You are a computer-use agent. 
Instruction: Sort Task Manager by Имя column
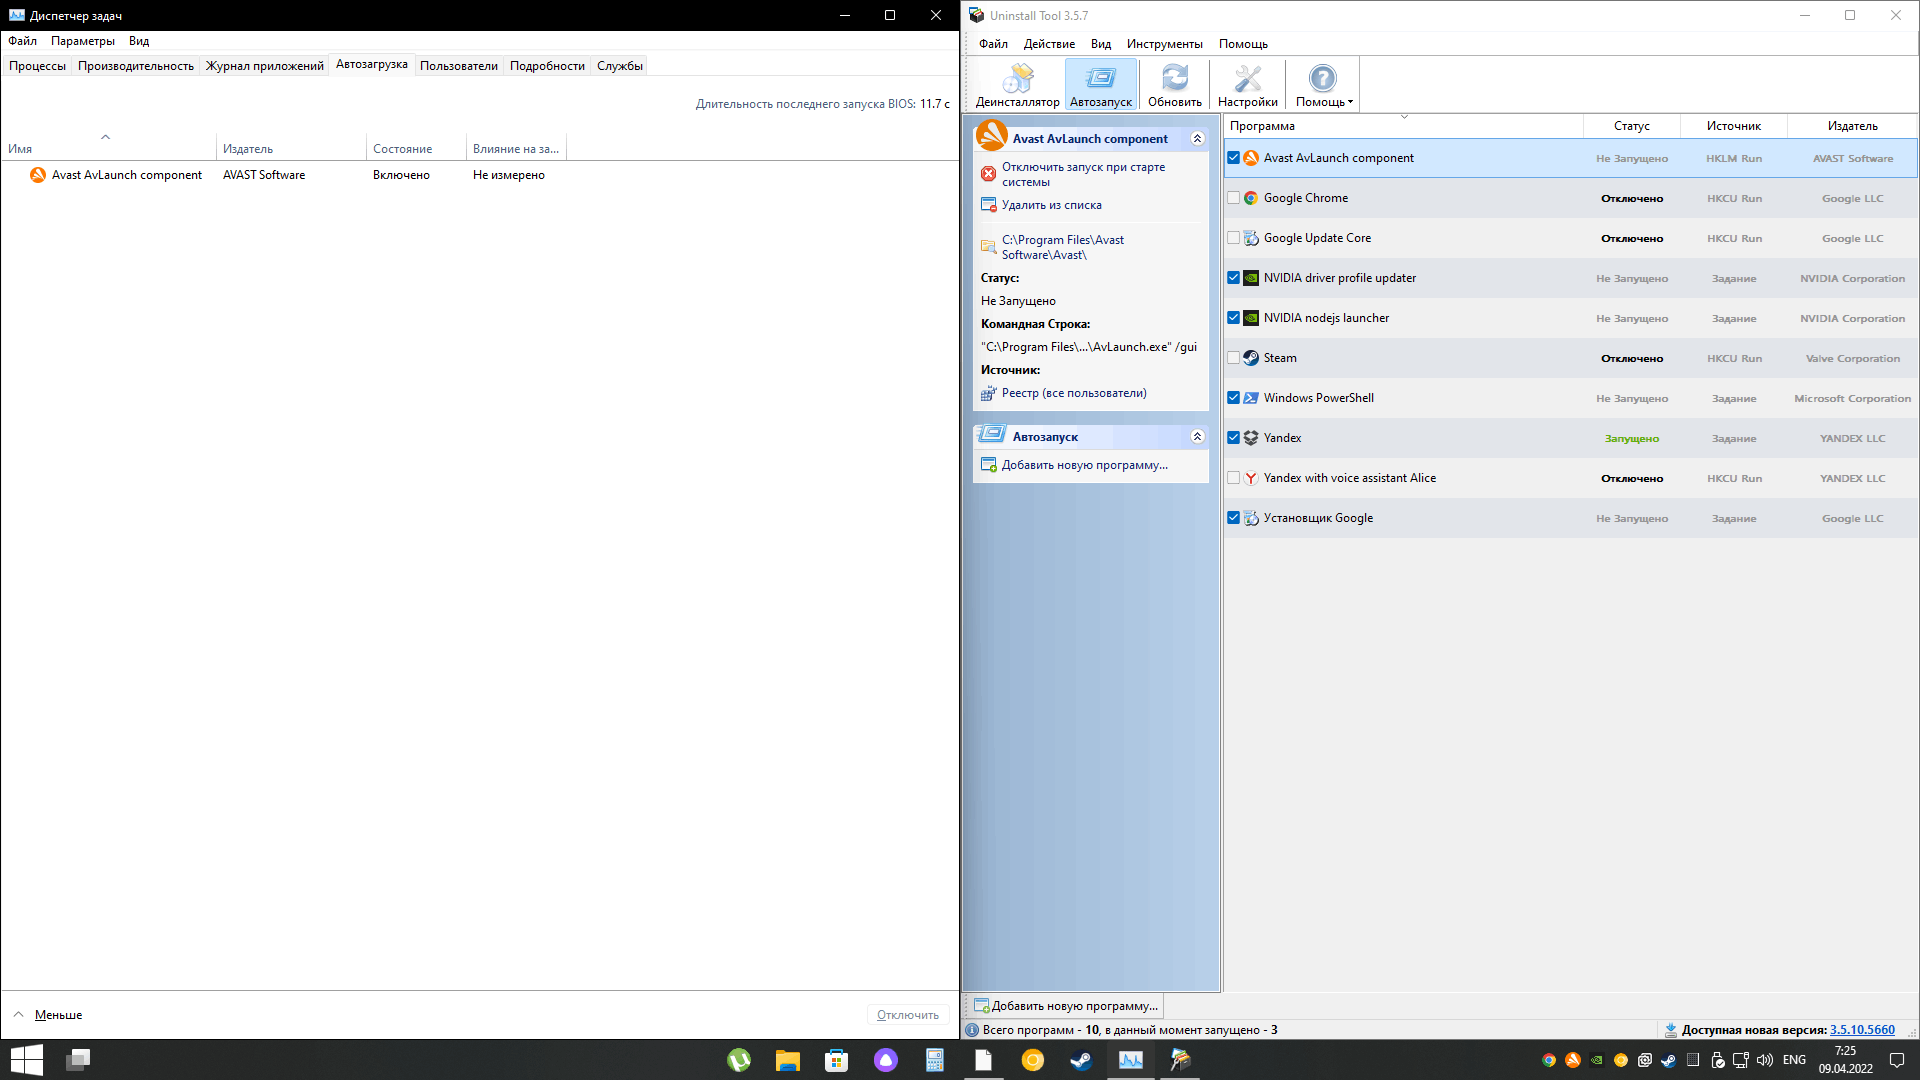pos(108,148)
